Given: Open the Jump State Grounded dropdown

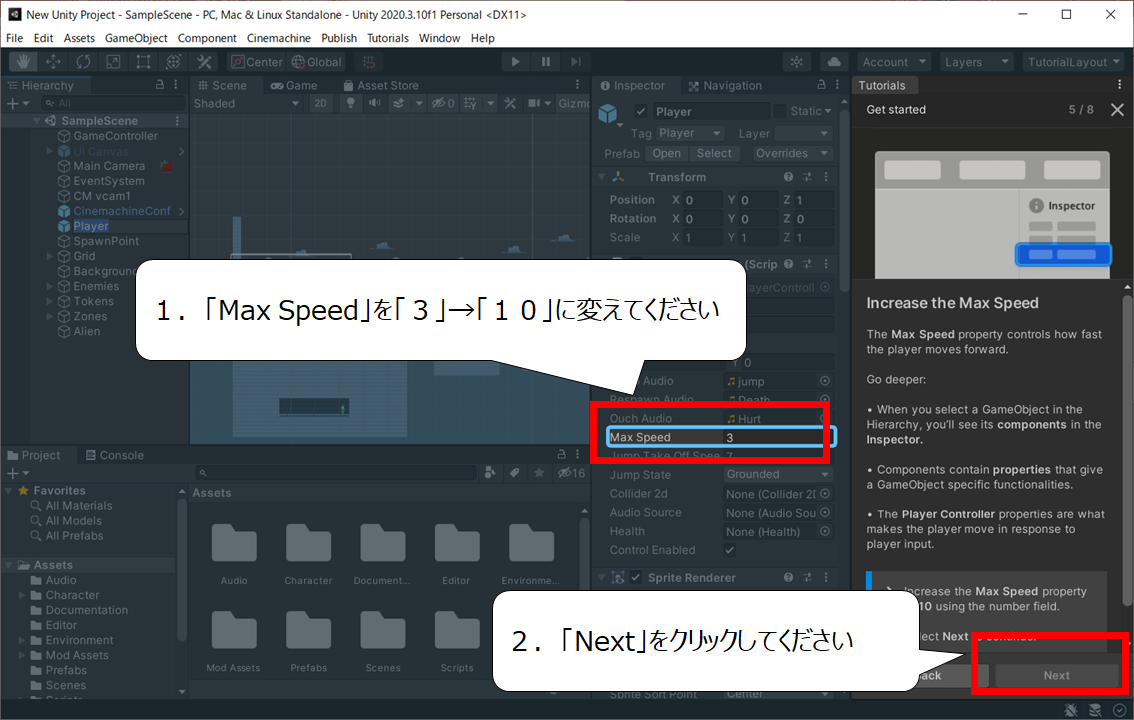Looking at the screenshot, I should 778,475.
